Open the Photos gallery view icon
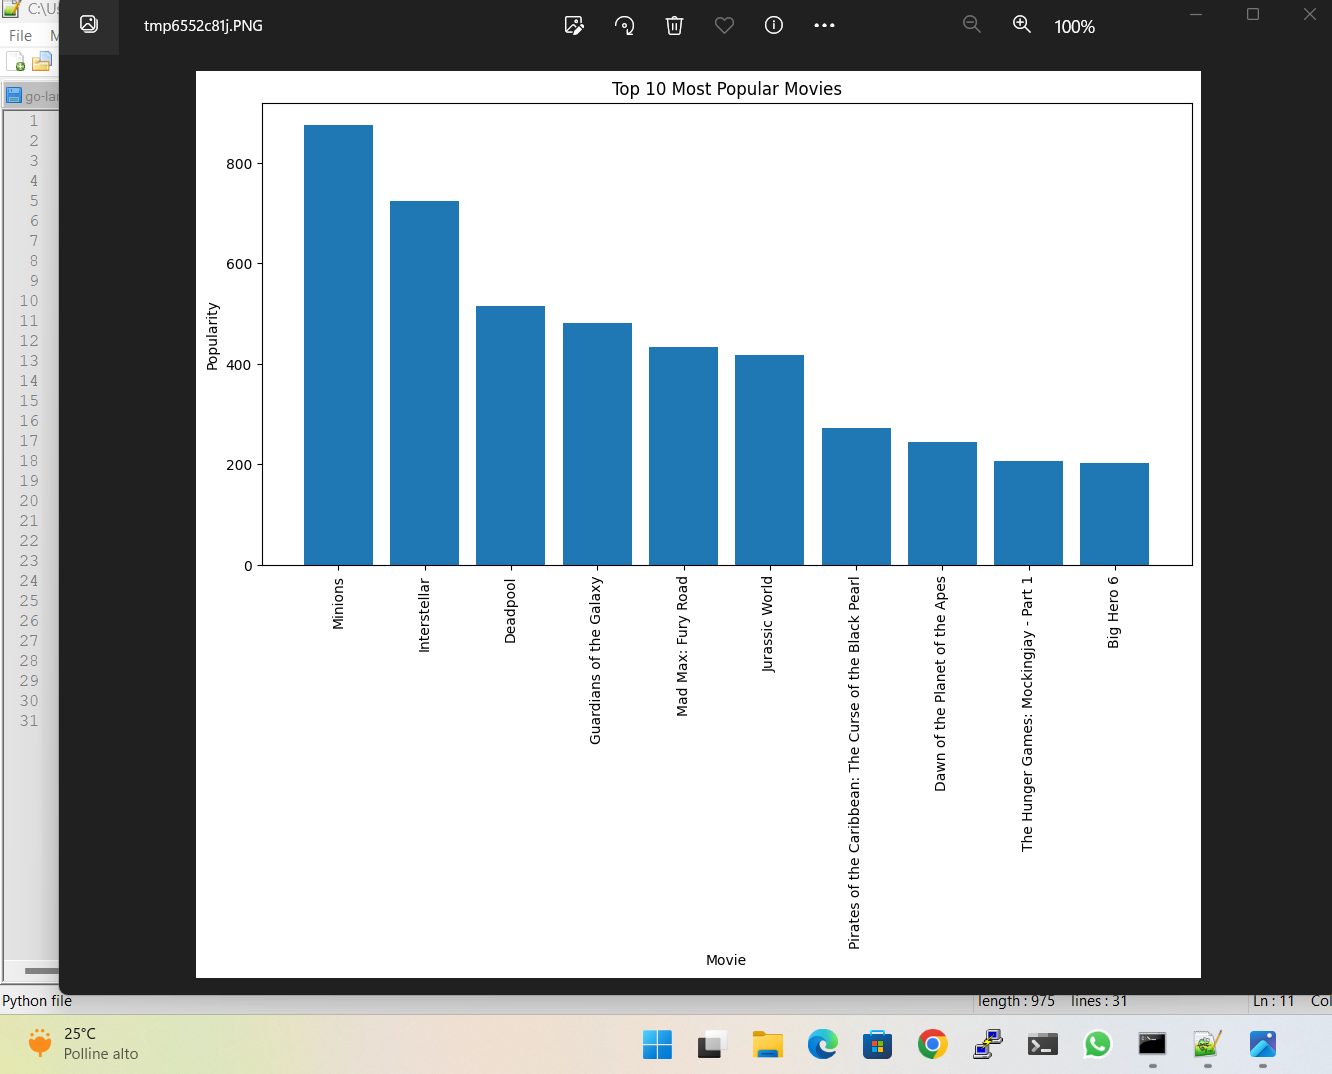This screenshot has height=1074, width=1332. (x=89, y=24)
